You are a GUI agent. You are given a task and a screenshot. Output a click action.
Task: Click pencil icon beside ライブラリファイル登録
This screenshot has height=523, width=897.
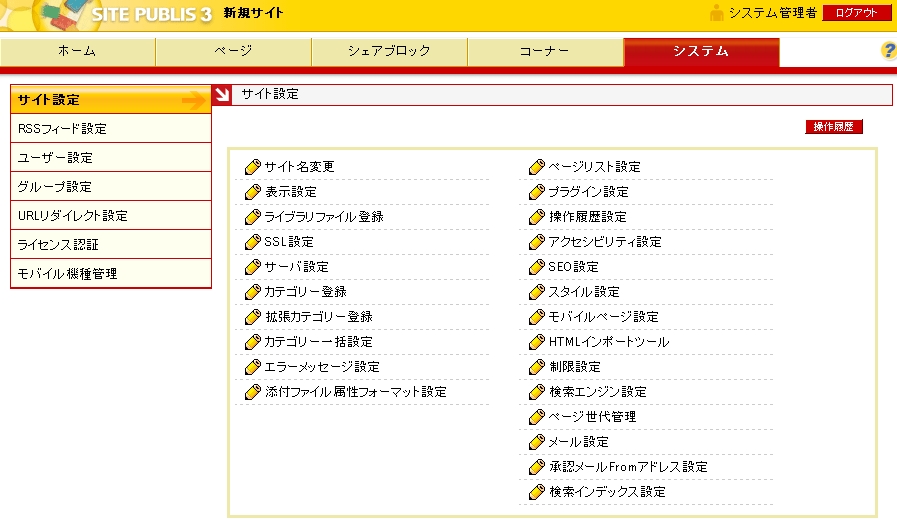pyautogui.click(x=253, y=217)
